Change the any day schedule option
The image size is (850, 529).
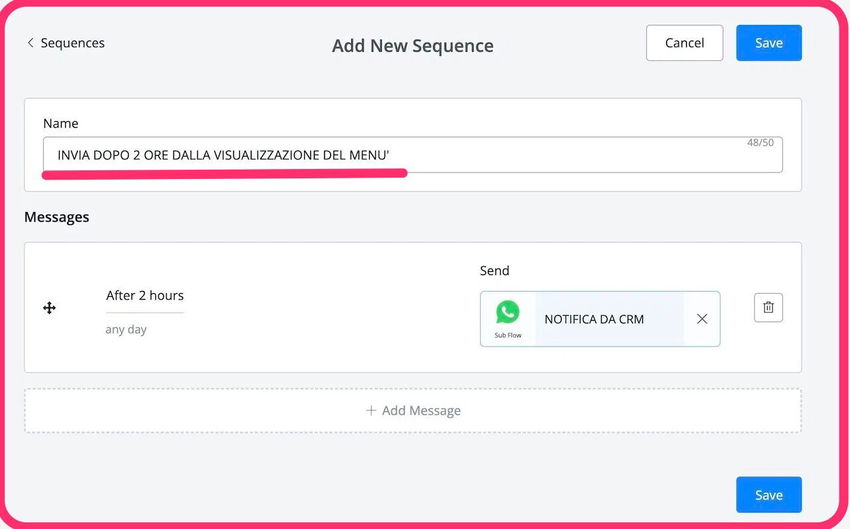pyautogui.click(x=126, y=329)
